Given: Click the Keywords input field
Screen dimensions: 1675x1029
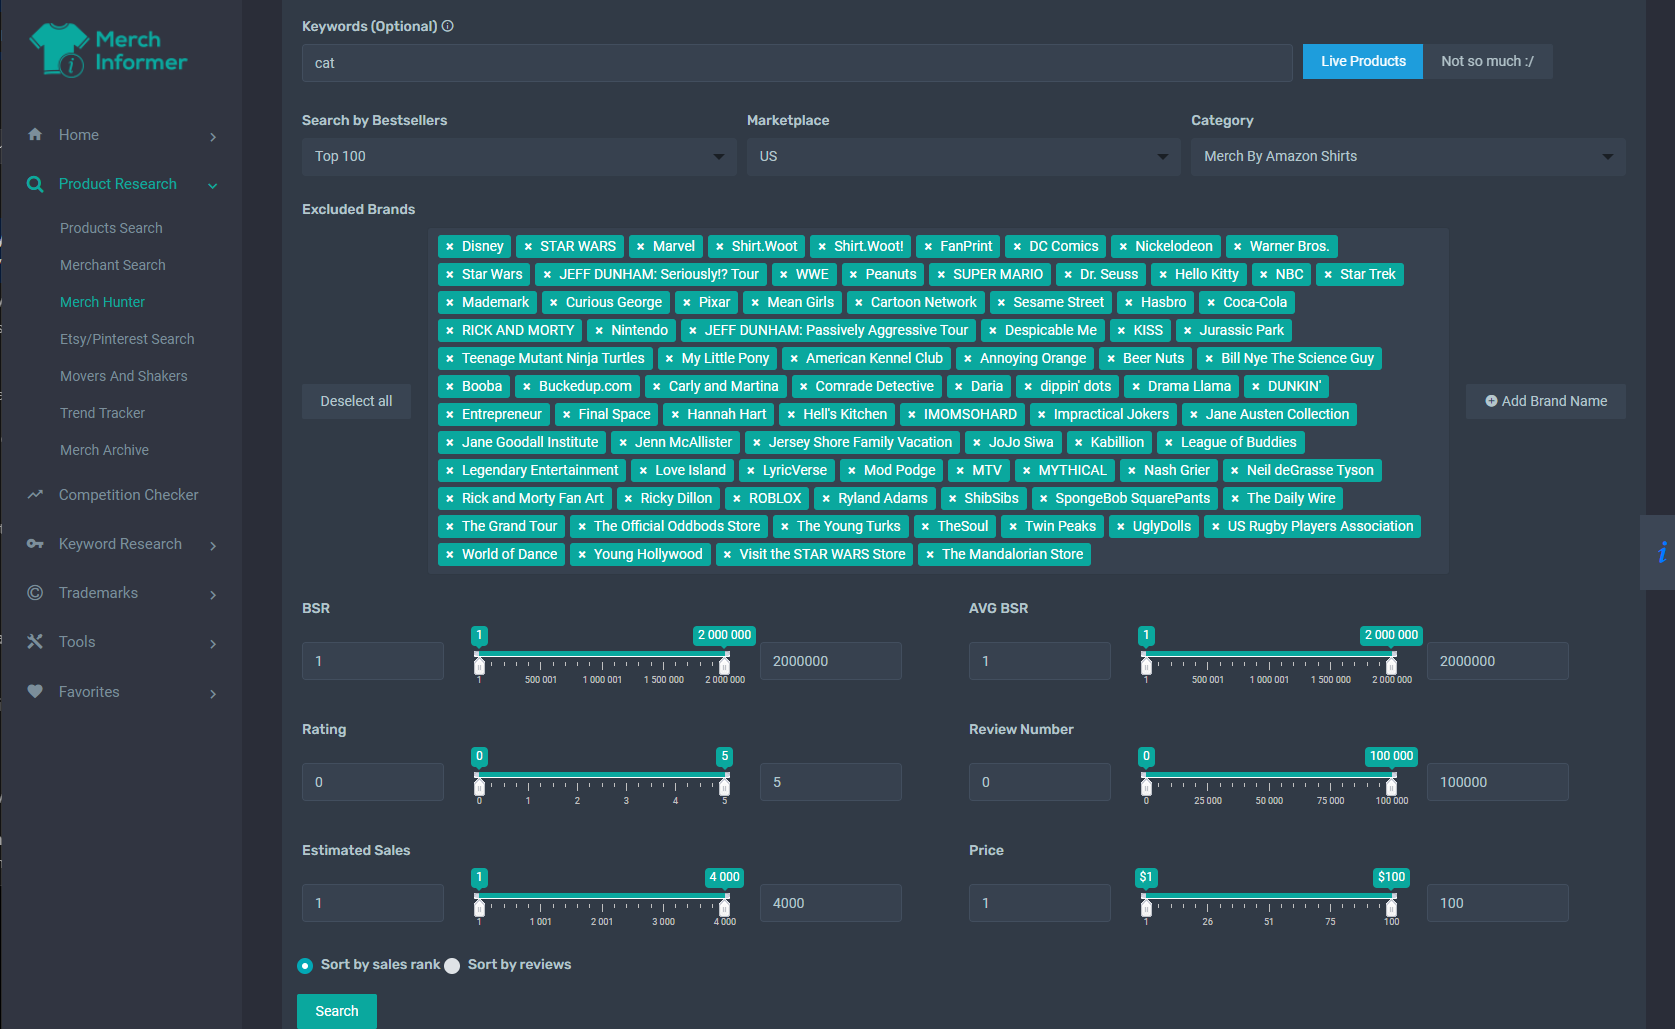Looking at the screenshot, I should coord(797,63).
